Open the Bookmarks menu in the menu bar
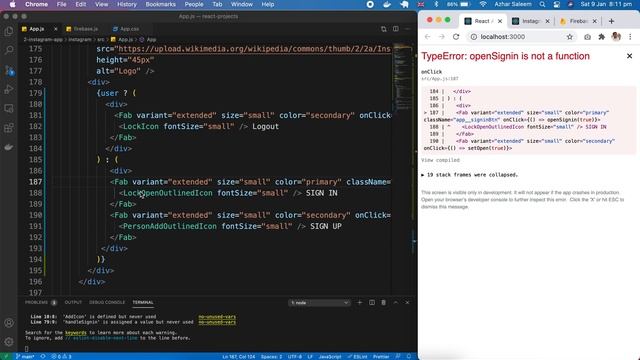Screen dimensions: 640x360 (x=160, y=4)
